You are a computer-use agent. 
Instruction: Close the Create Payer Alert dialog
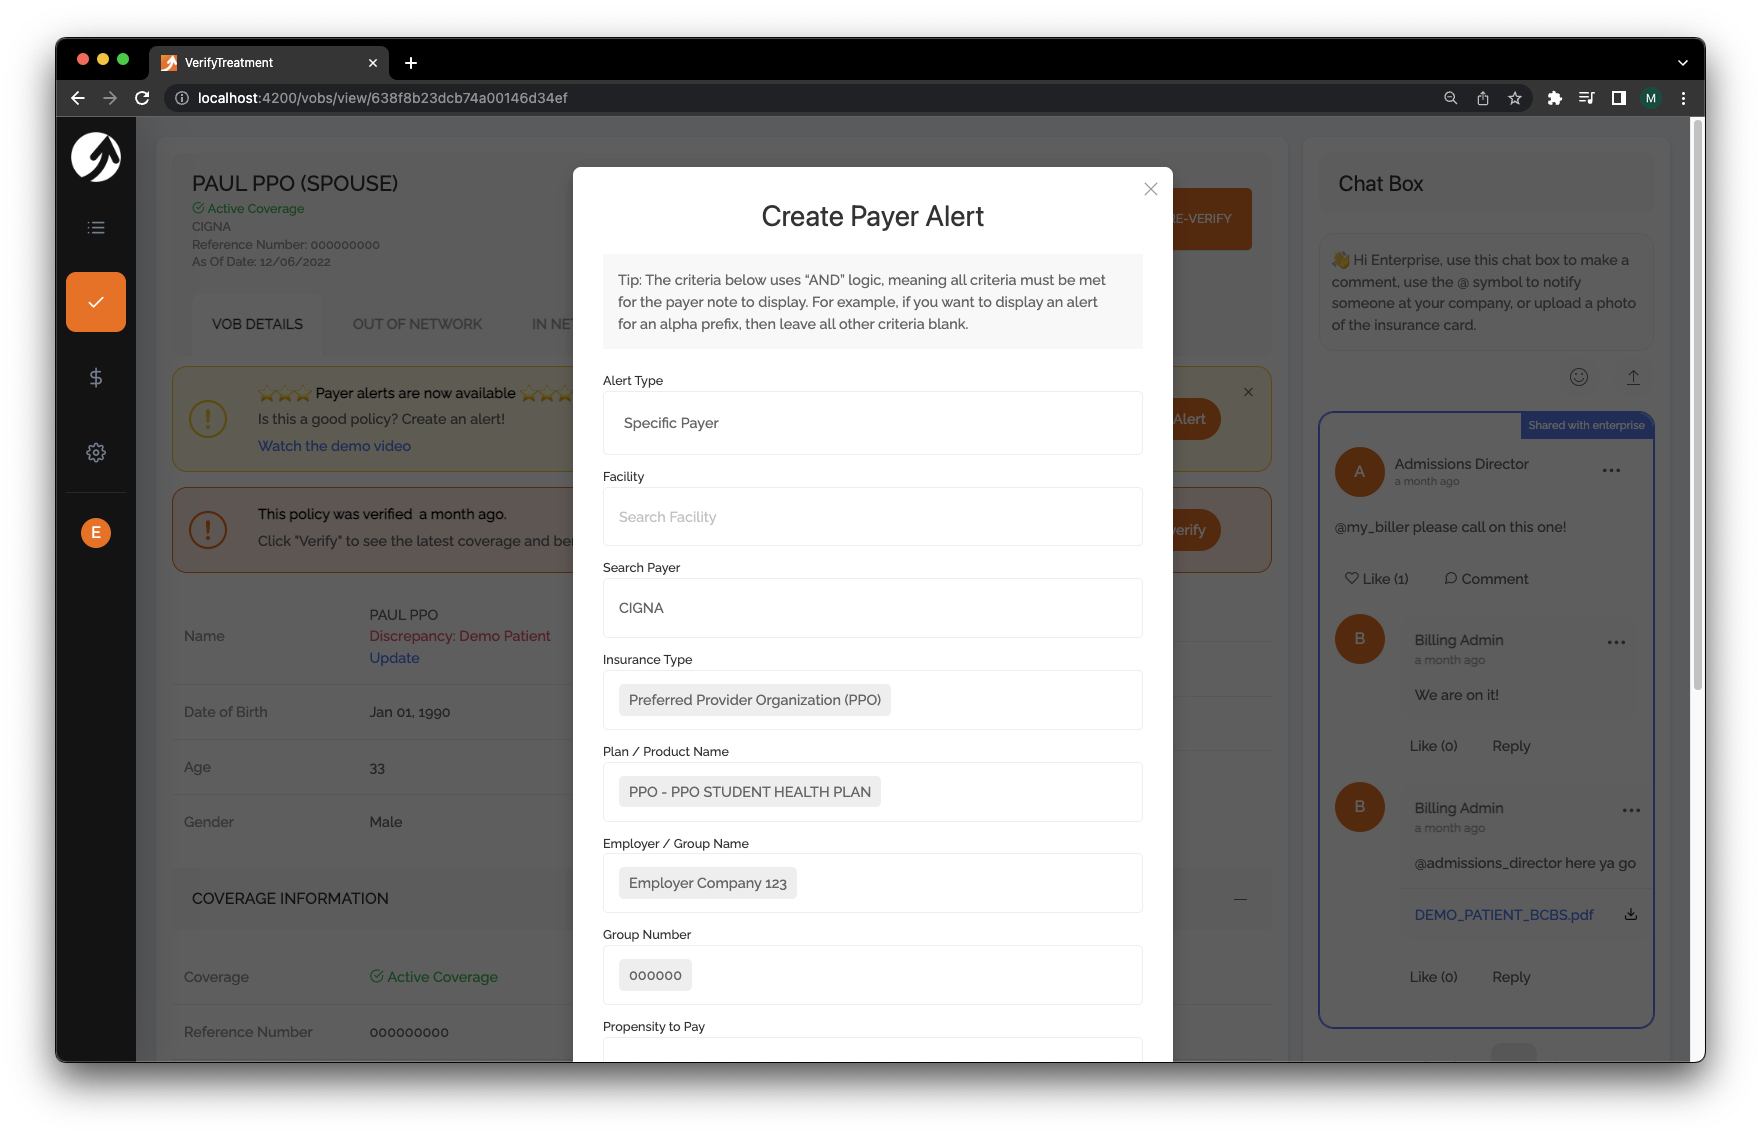point(1150,189)
